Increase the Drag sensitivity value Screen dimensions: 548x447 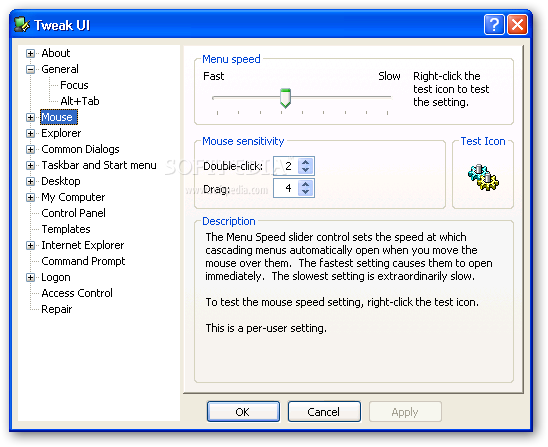pyautogui.click(x=306, y=184)
